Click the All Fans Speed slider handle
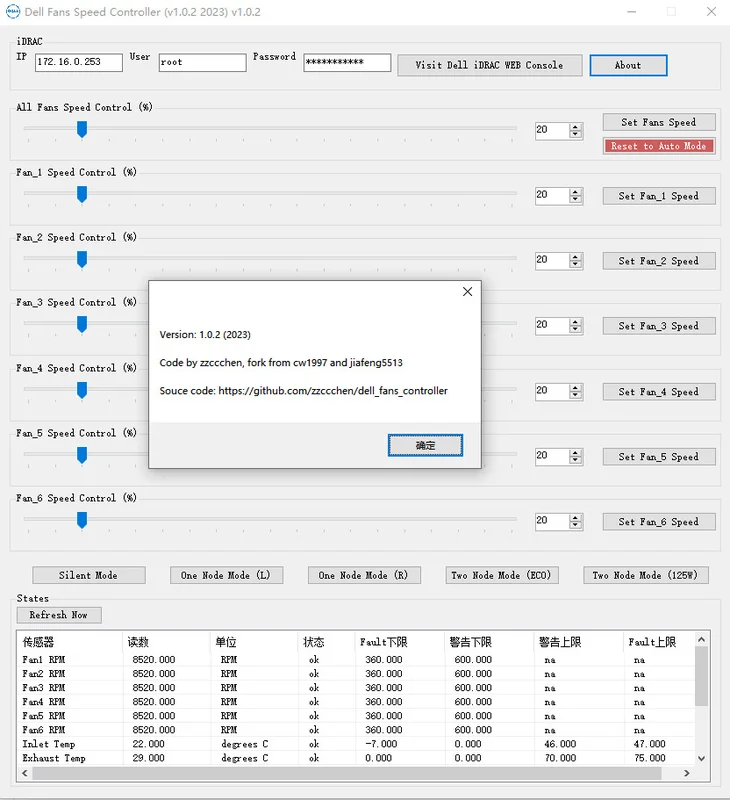The height and width of the screenshot is (800, 730). [x=82, y=130]
